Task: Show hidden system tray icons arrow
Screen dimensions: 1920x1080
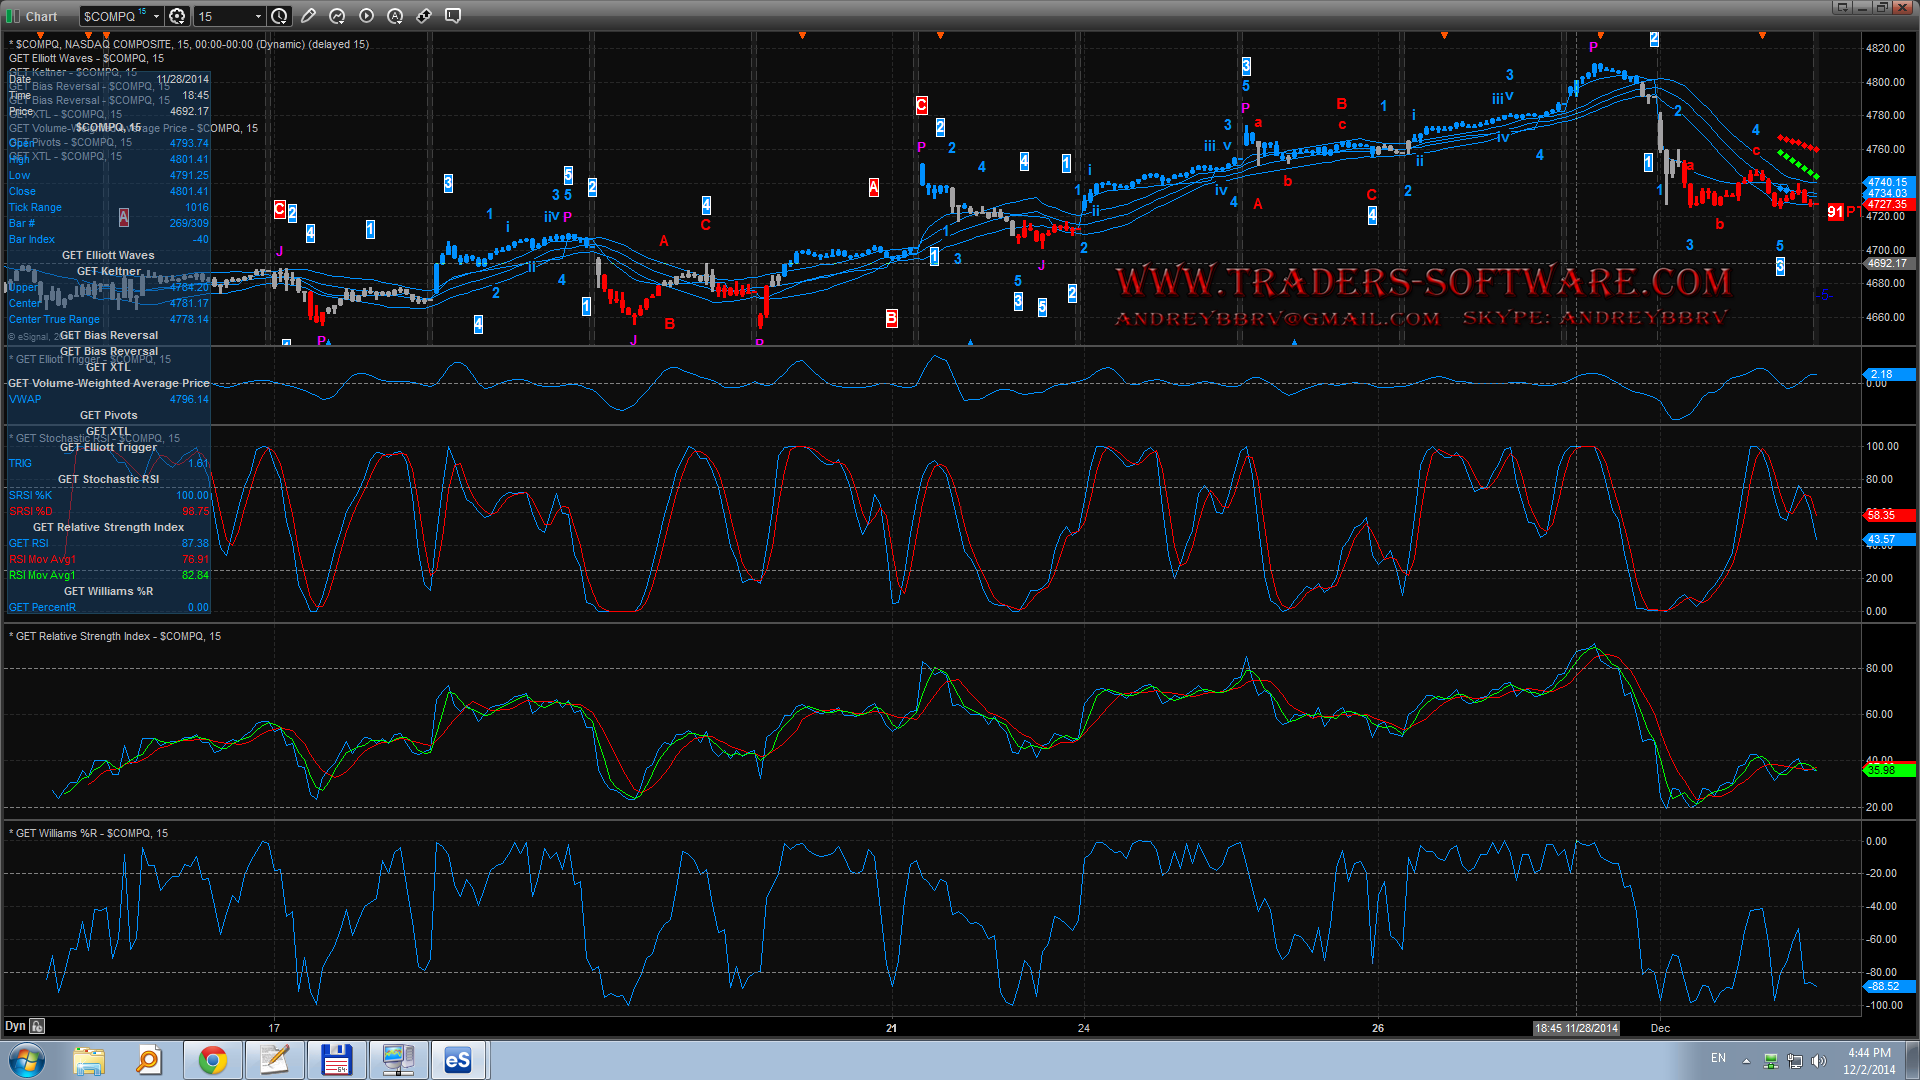Action: 1746,1061
